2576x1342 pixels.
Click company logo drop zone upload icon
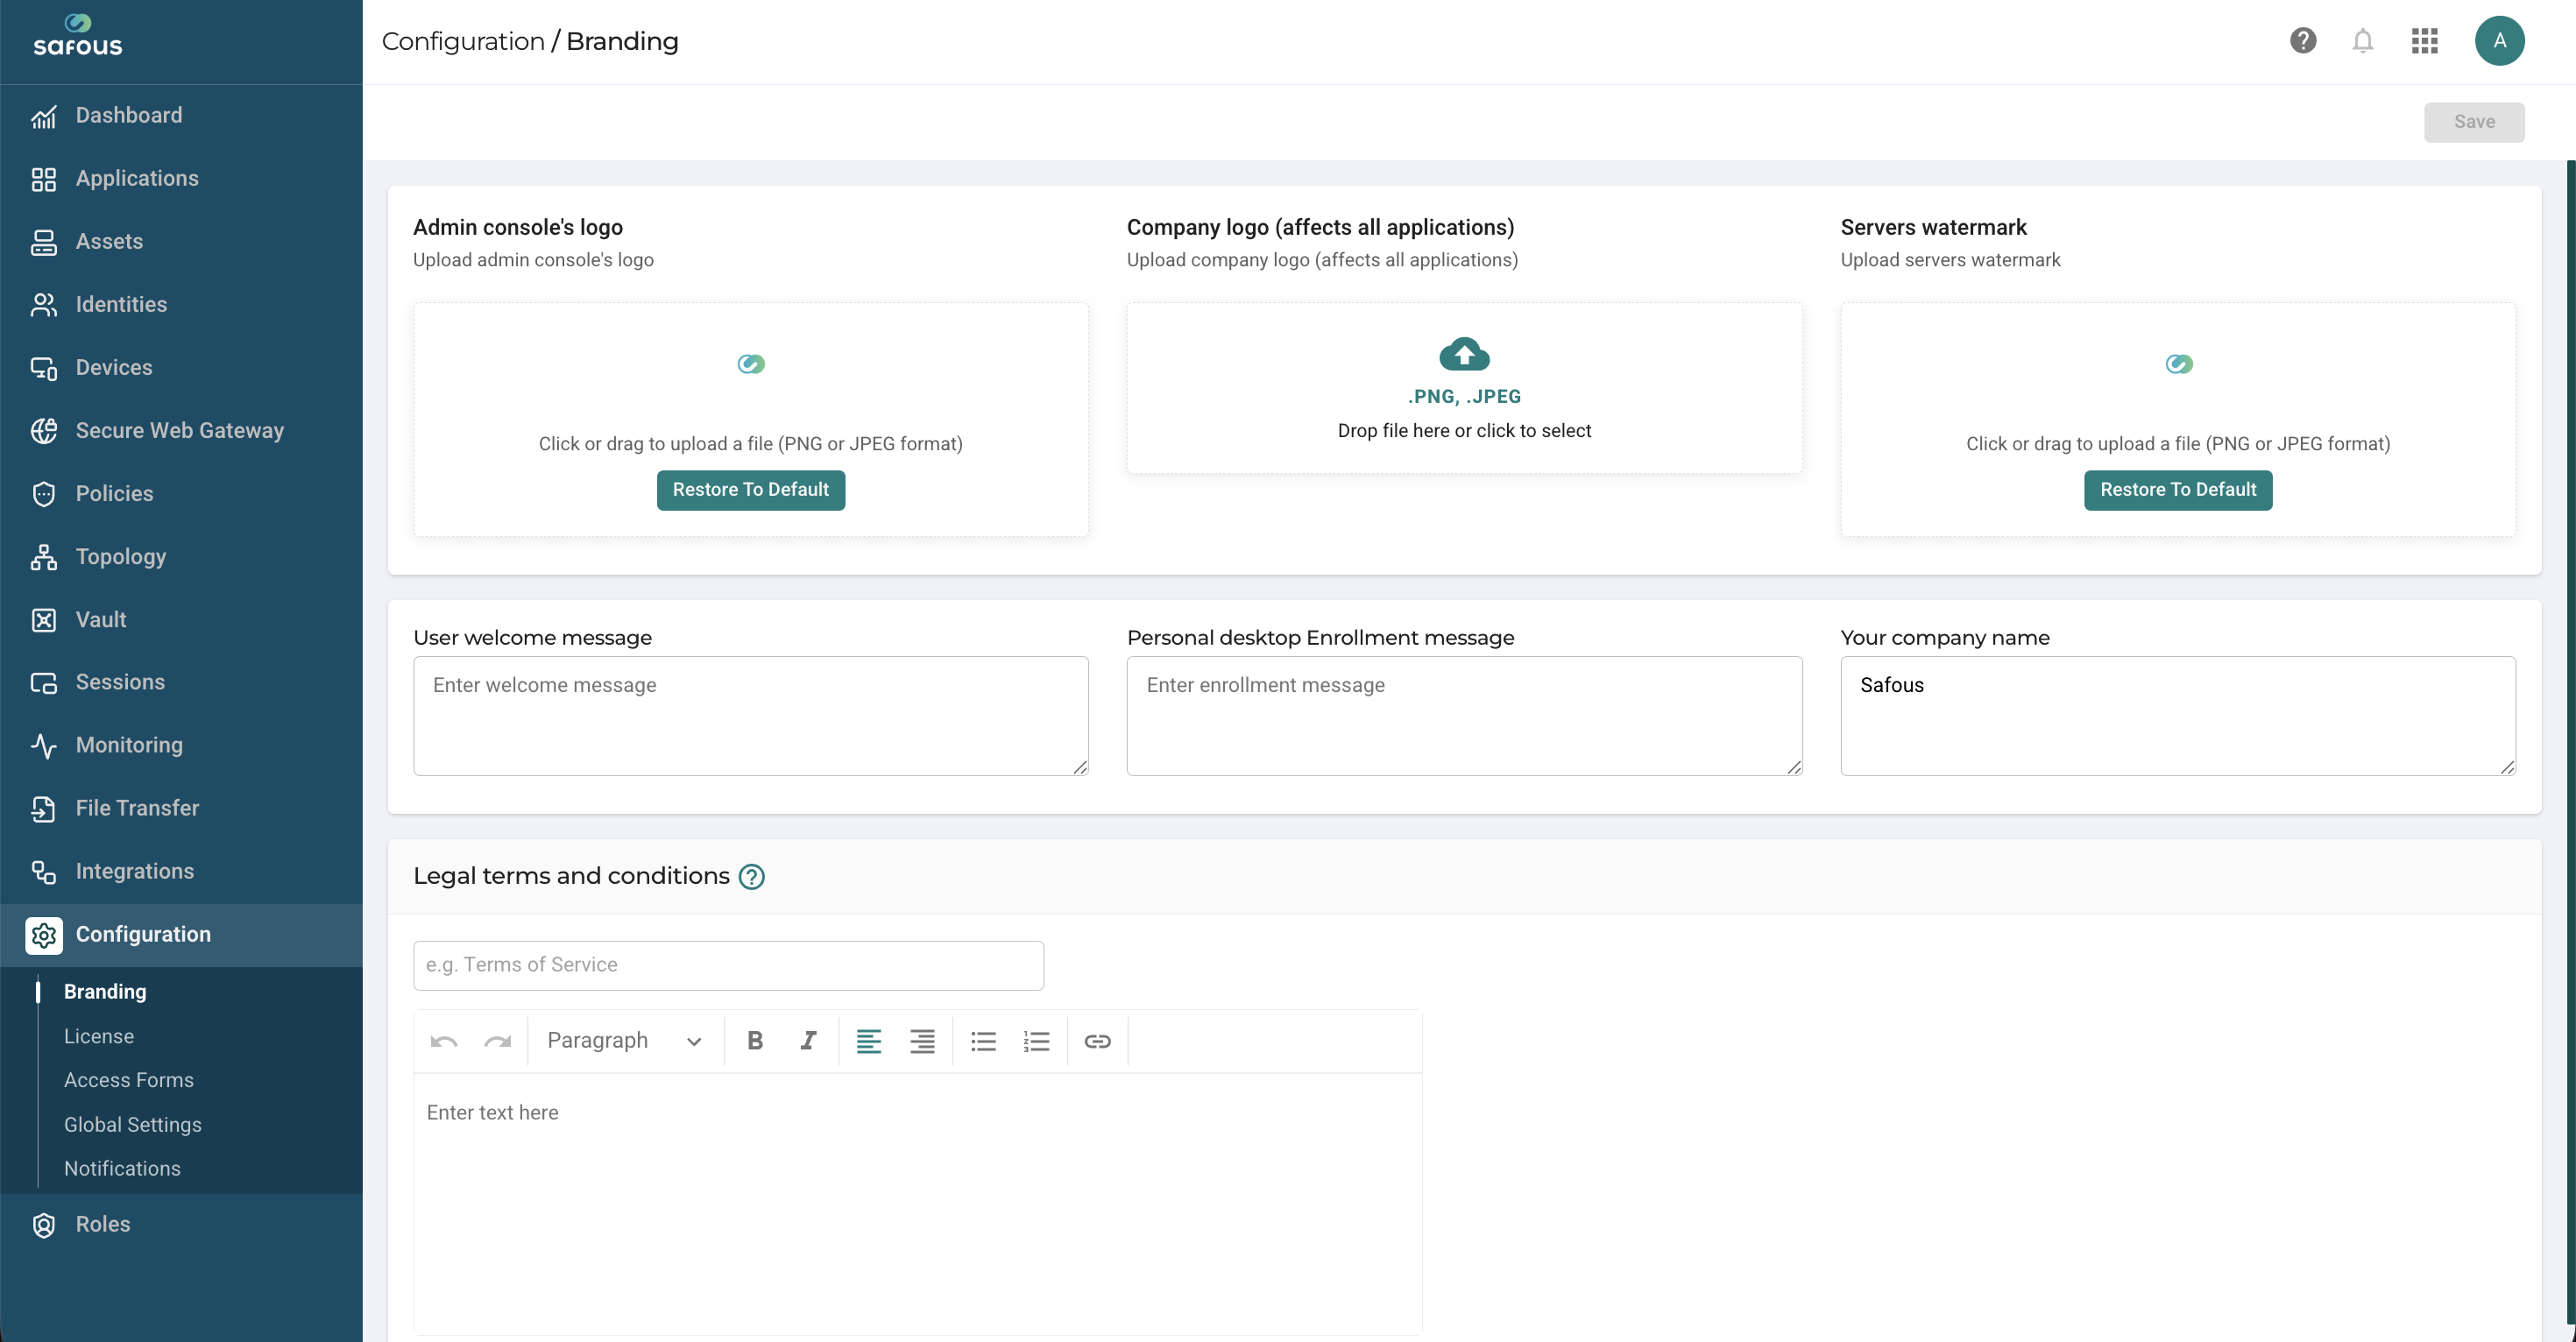(1464, 354)
